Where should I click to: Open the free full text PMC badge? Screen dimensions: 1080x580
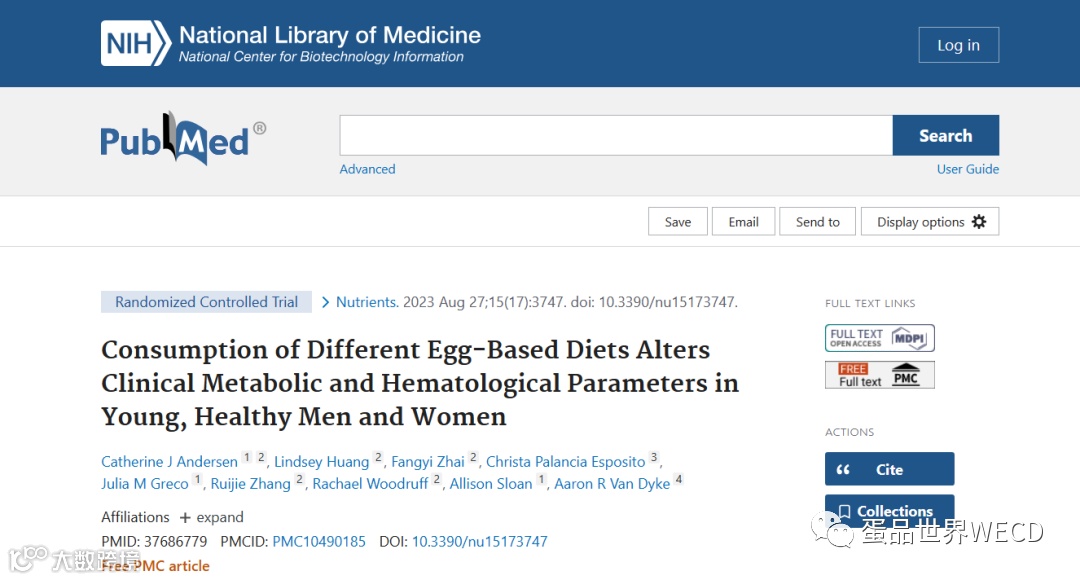click(879, 375)
